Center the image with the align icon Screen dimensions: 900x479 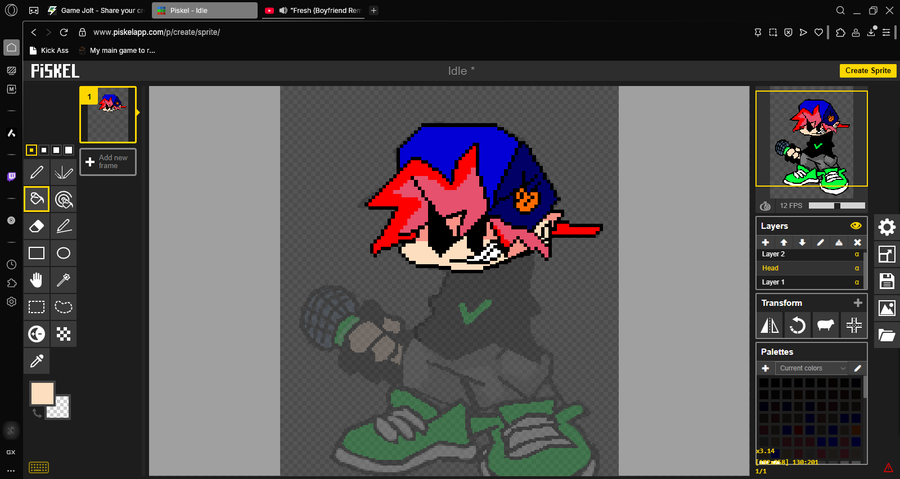point(854,326)
